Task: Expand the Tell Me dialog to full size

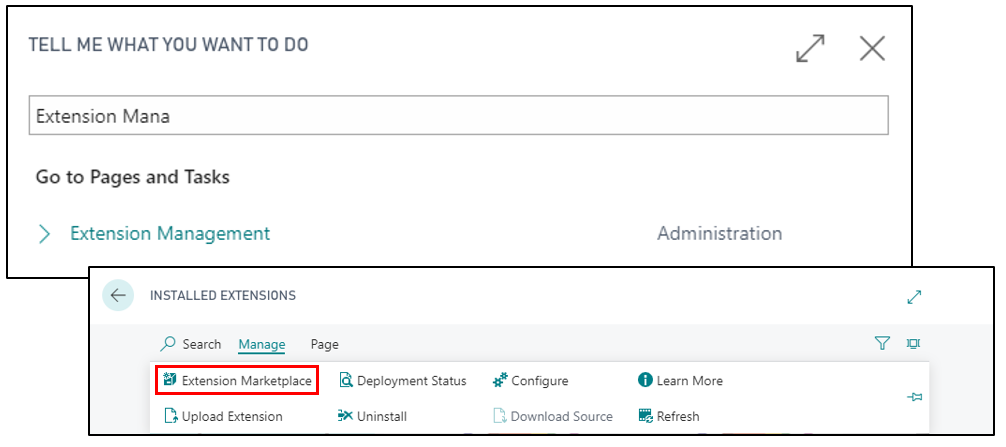Action: pyautogui.click(x=810, y=49)
